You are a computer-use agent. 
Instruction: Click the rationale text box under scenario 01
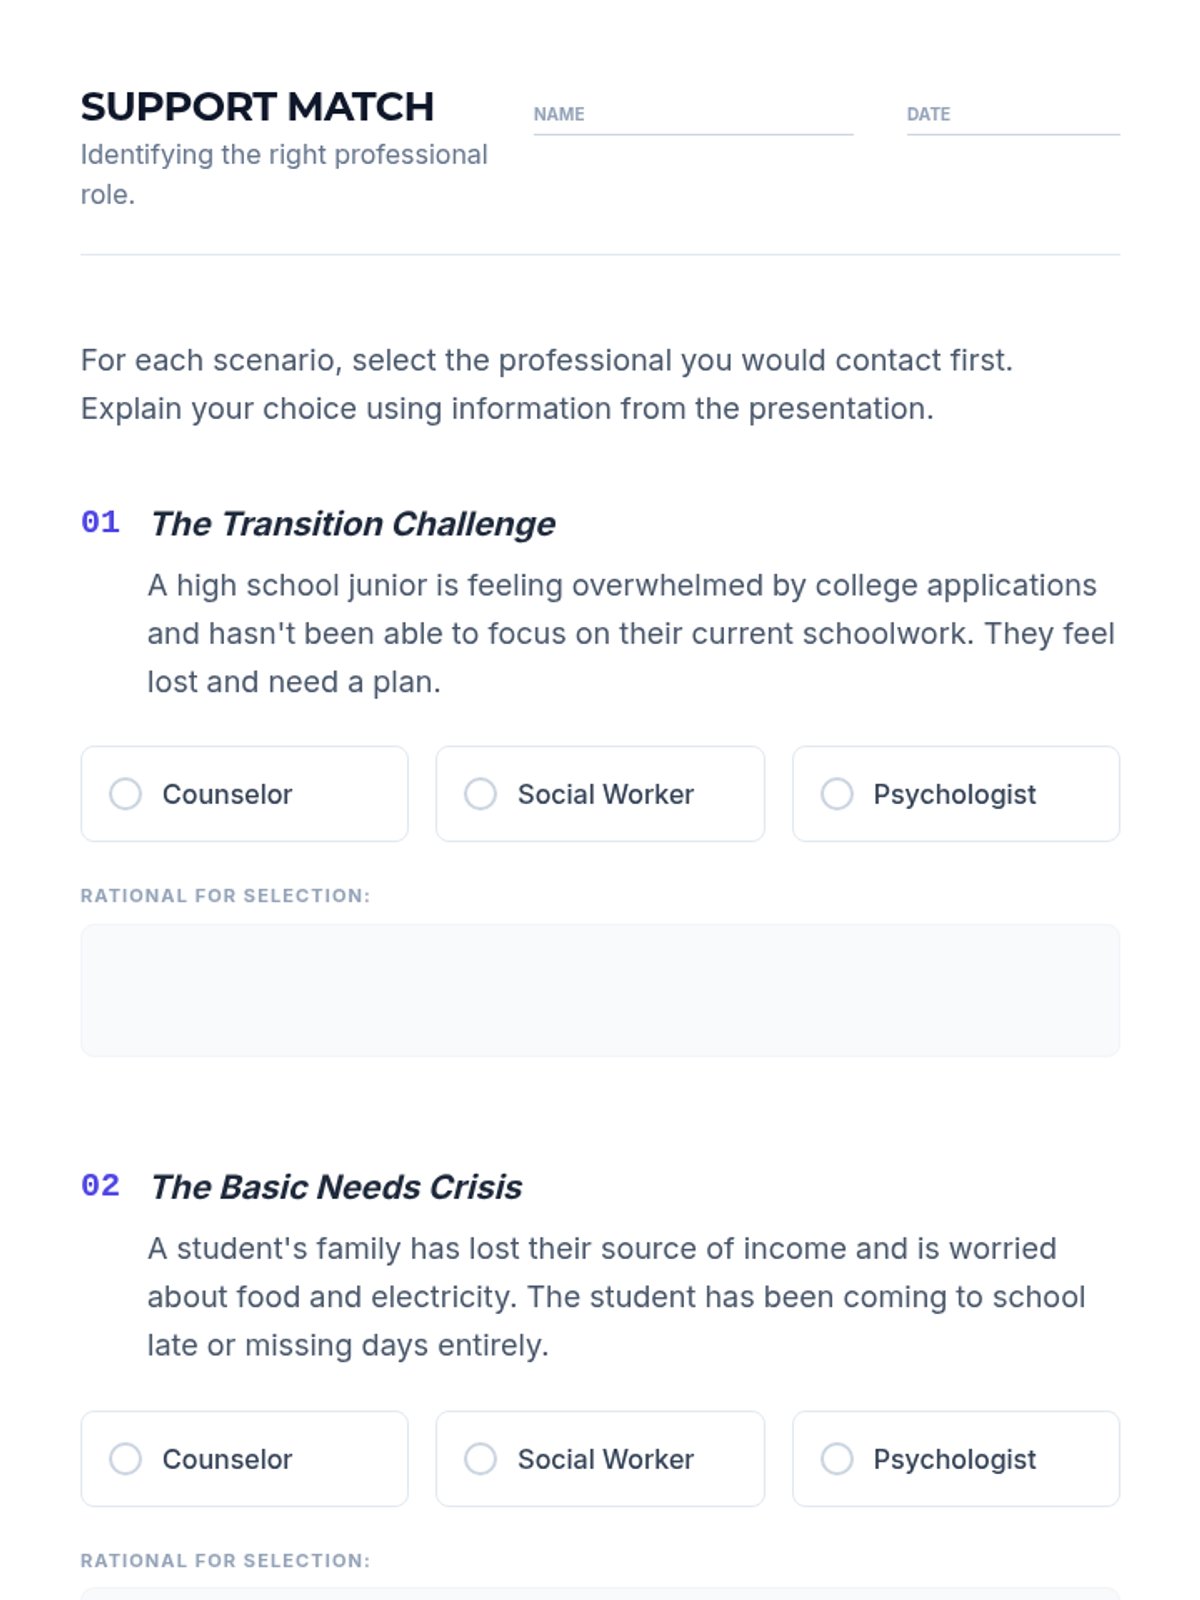click(x=600, y=990)
